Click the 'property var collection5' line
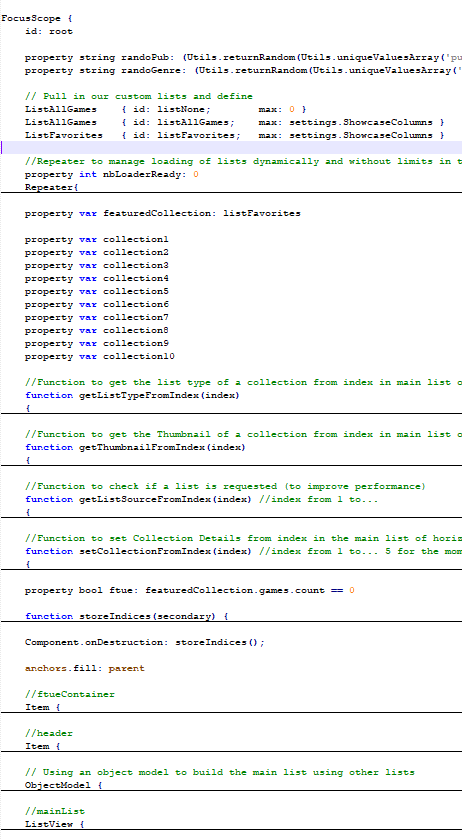The width and height of the screenshot is (462, 839). click(x=96, y=292)
